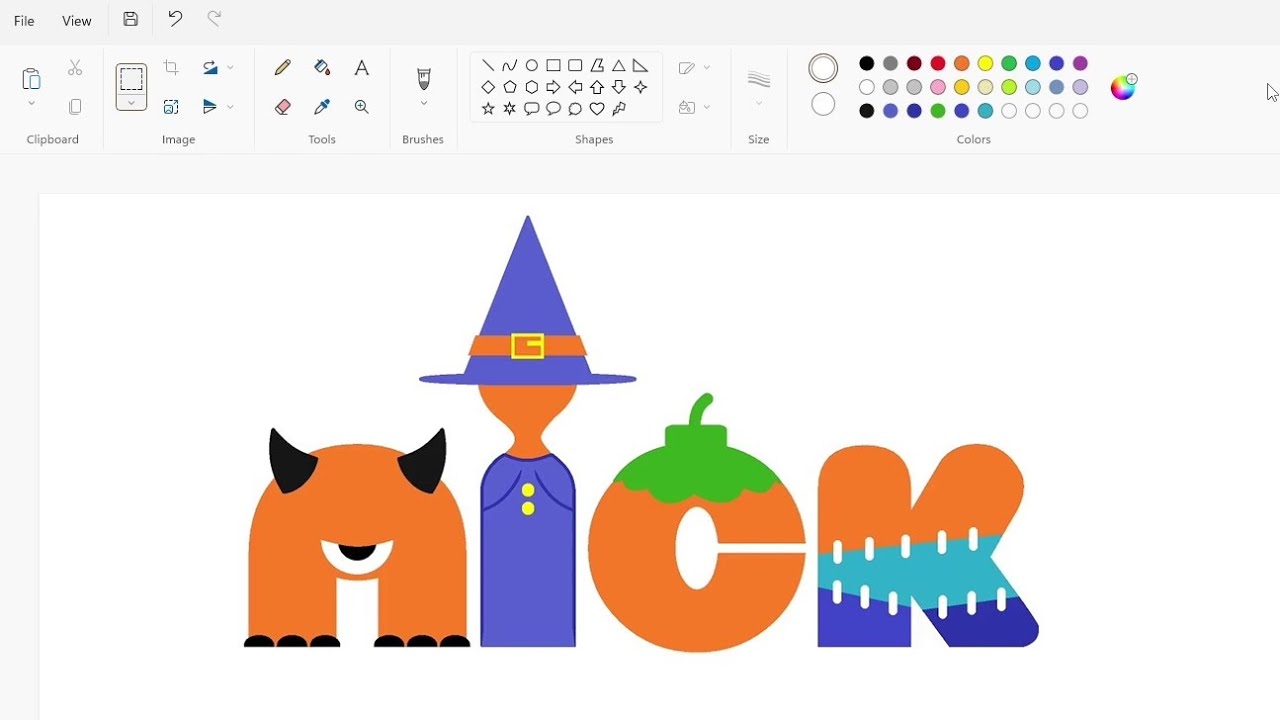Pick the Curve shape
Image resolution: width=1280 pixels, height=720 pixels.
click(510, 66)
